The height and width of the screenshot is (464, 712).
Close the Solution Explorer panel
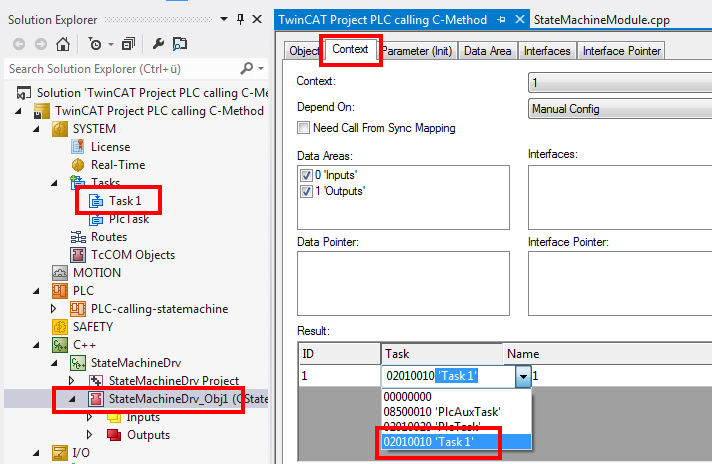(x=257, y=20)
